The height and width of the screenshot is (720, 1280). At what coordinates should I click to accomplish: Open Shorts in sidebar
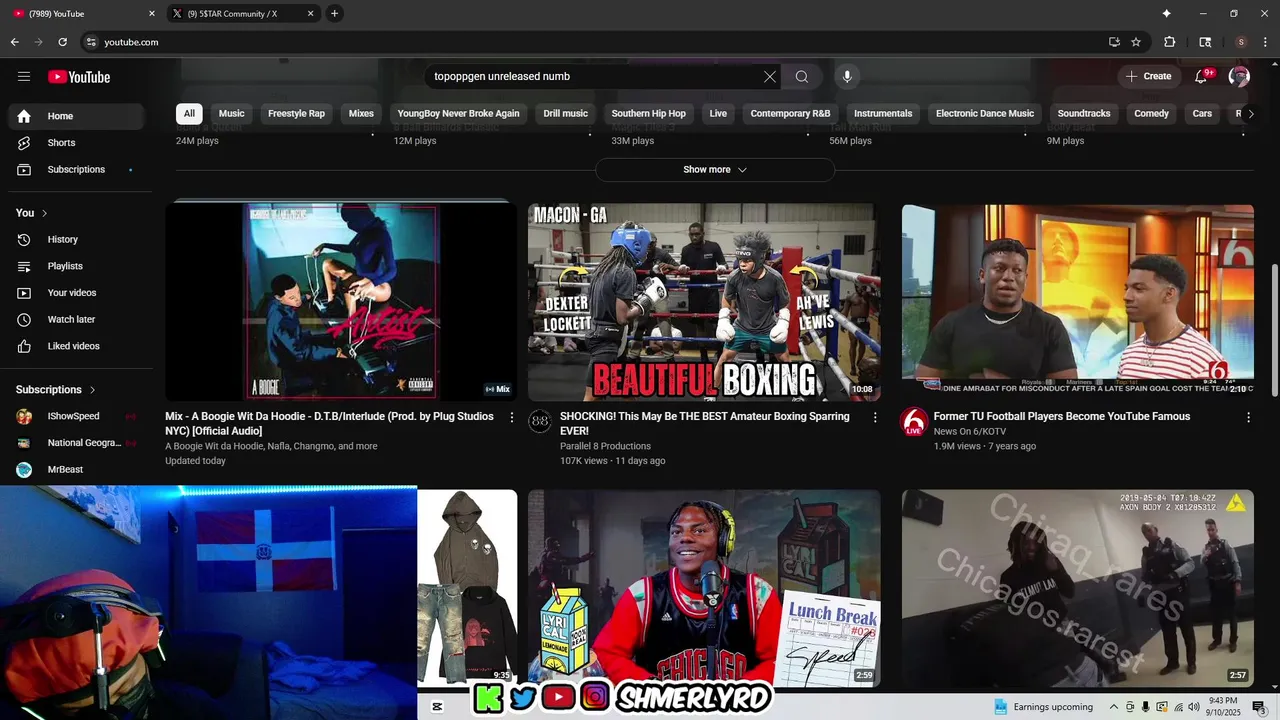coord(76,143)
